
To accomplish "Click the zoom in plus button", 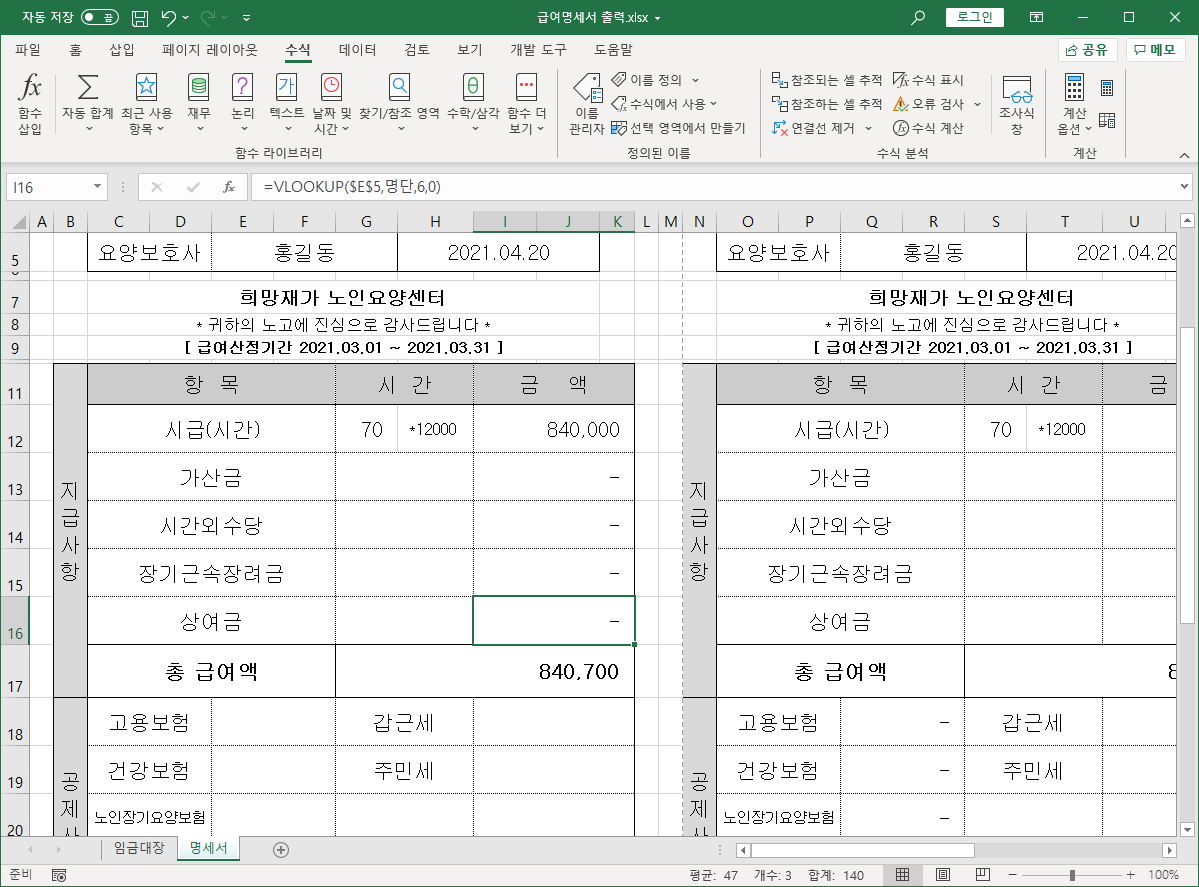I will coord(1130,875).
